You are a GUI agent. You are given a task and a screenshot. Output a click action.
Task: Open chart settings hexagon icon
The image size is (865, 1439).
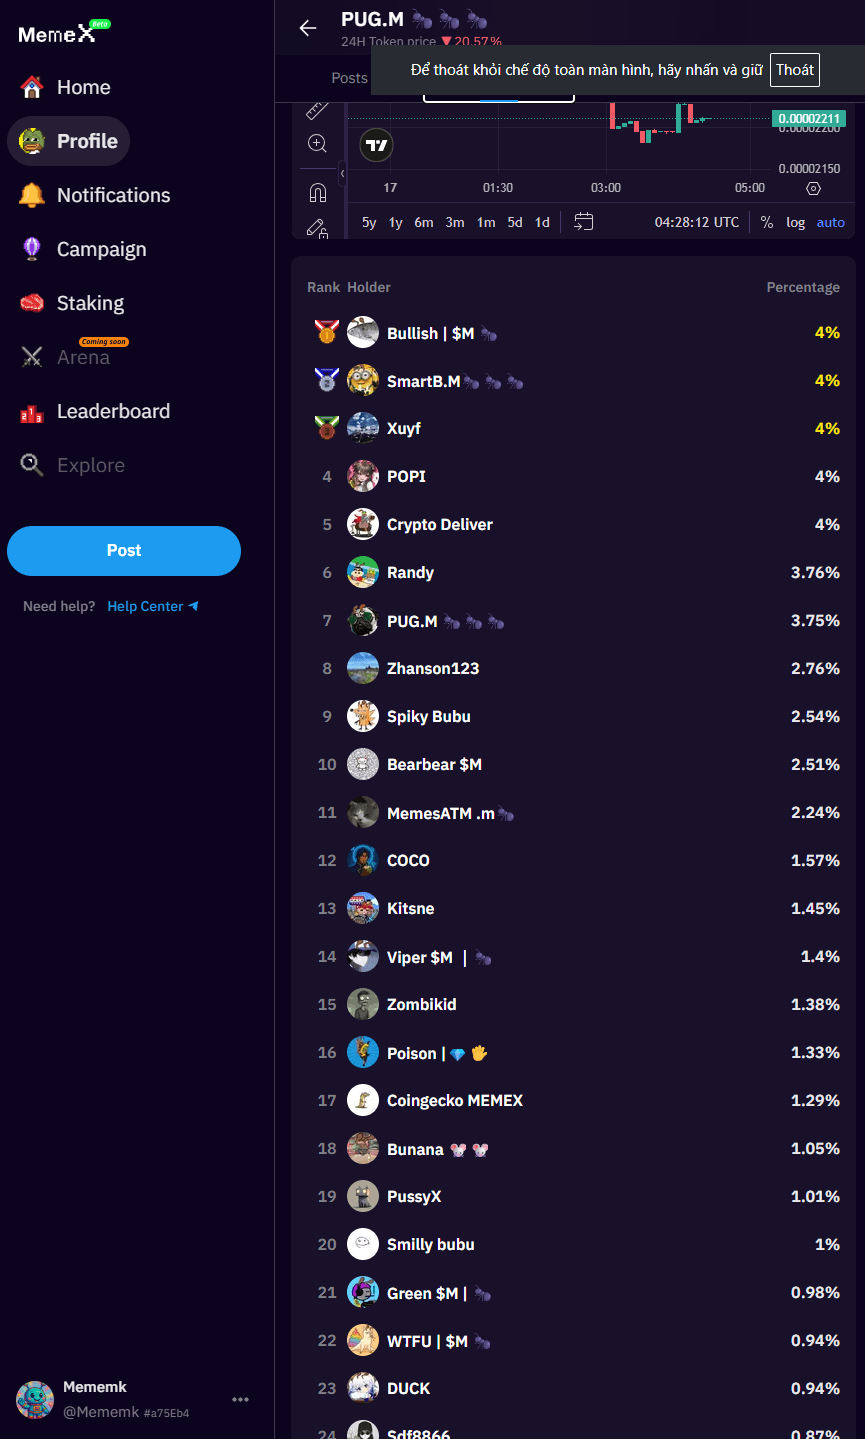point(813,188)
